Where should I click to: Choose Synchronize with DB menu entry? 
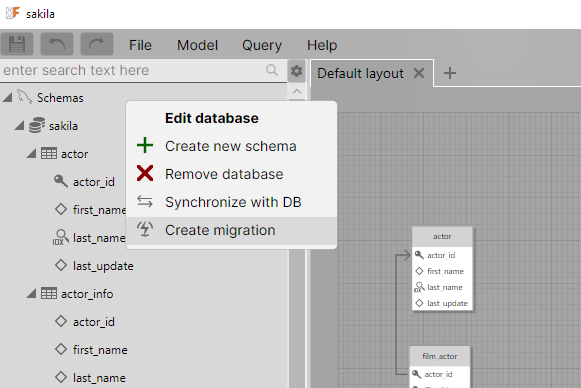coord(231,202)
